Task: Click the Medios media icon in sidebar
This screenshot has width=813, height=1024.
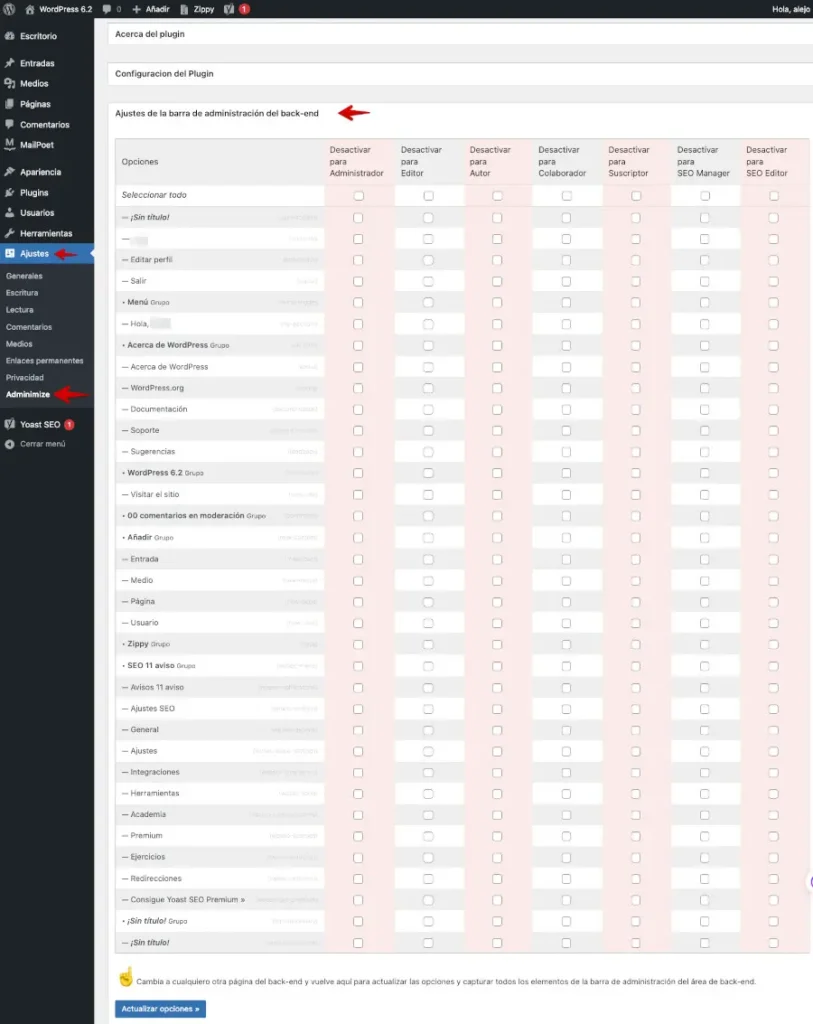Action: click(9, 83)
